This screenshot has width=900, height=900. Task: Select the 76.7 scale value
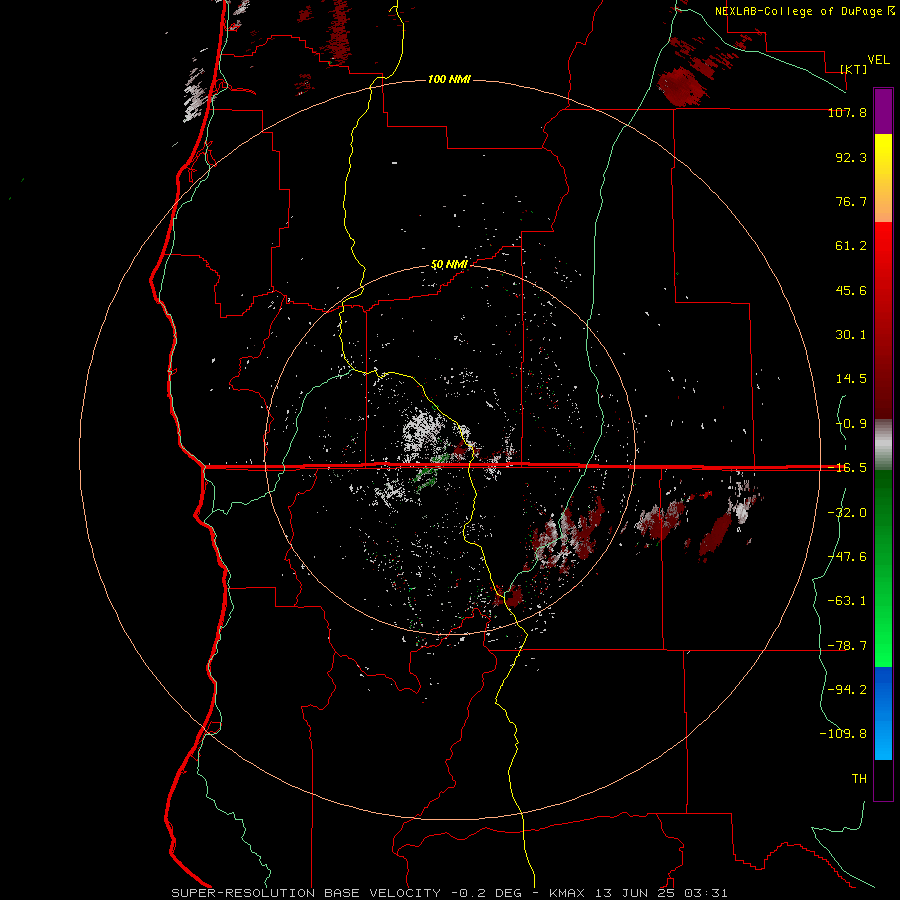[x=851, y=201]
